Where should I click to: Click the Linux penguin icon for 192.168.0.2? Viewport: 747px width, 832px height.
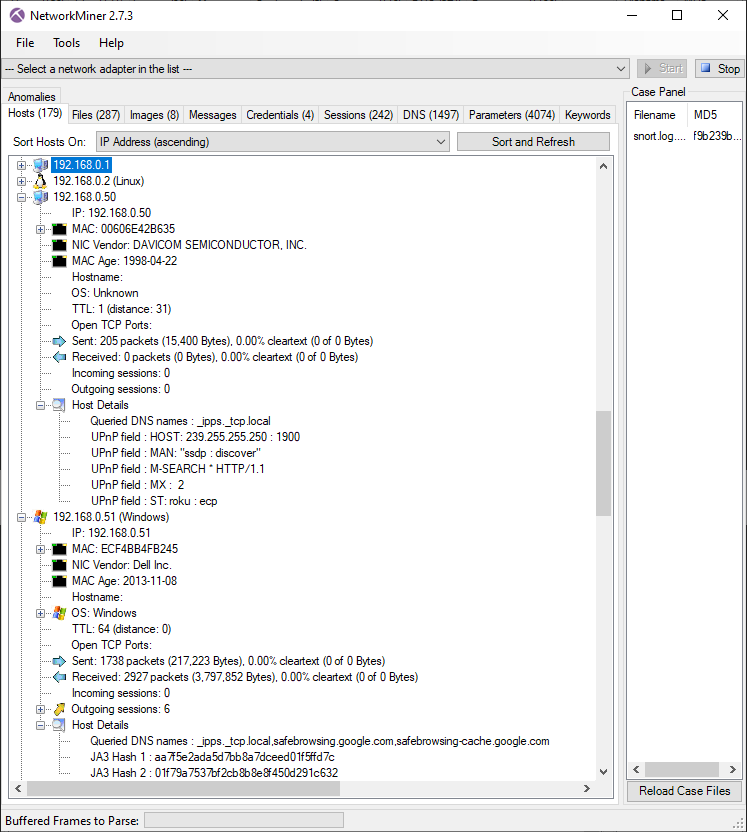point(40,181)
